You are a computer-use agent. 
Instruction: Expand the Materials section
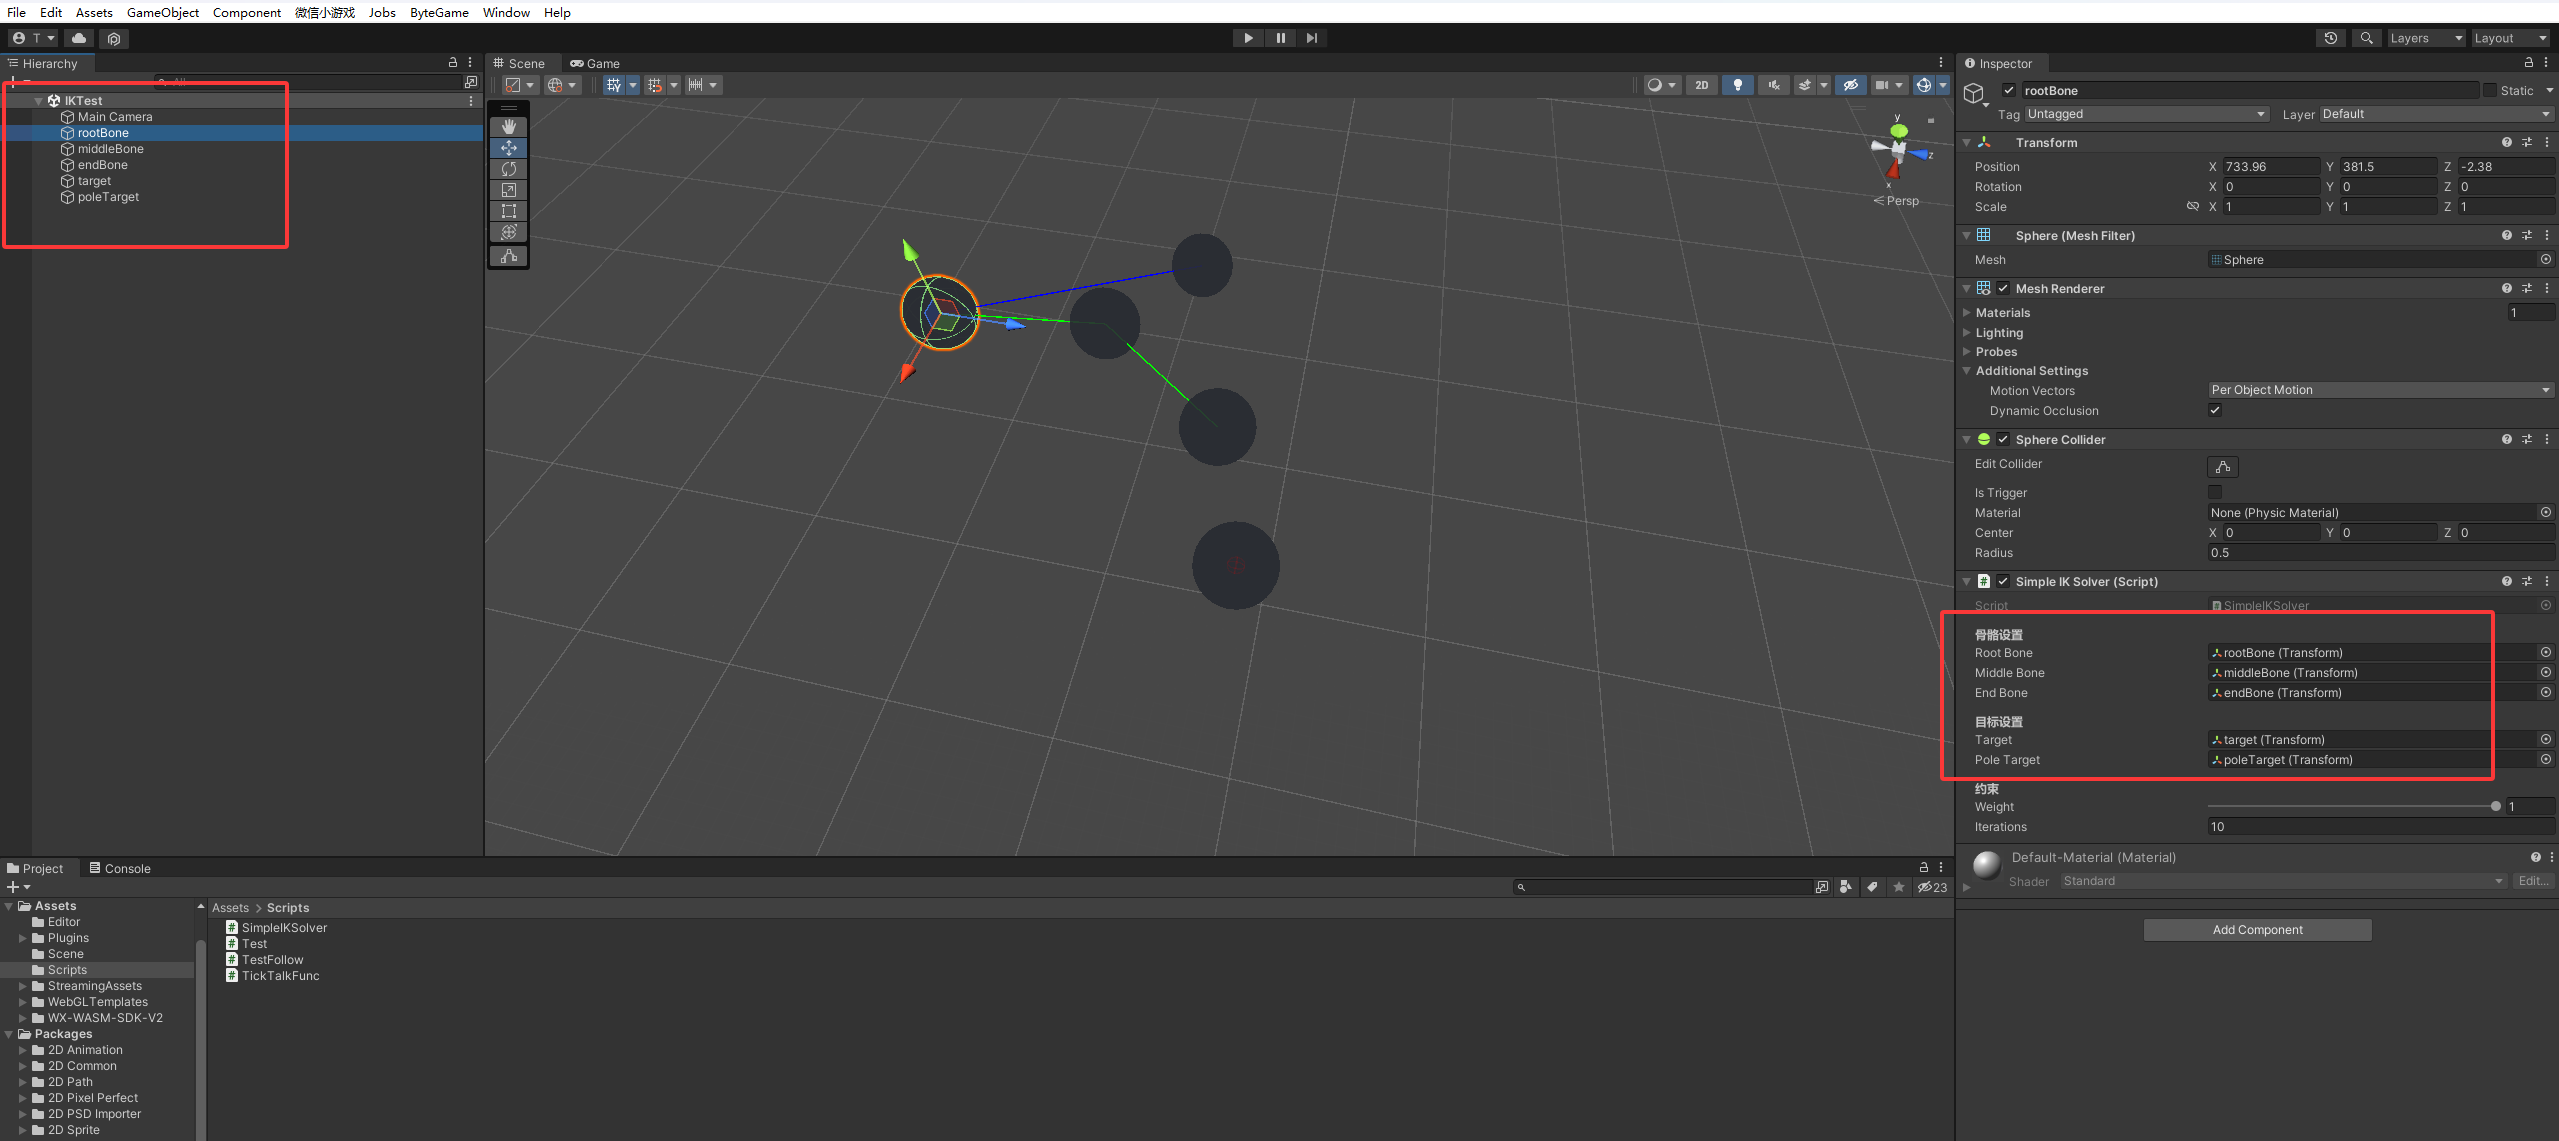2003,313
